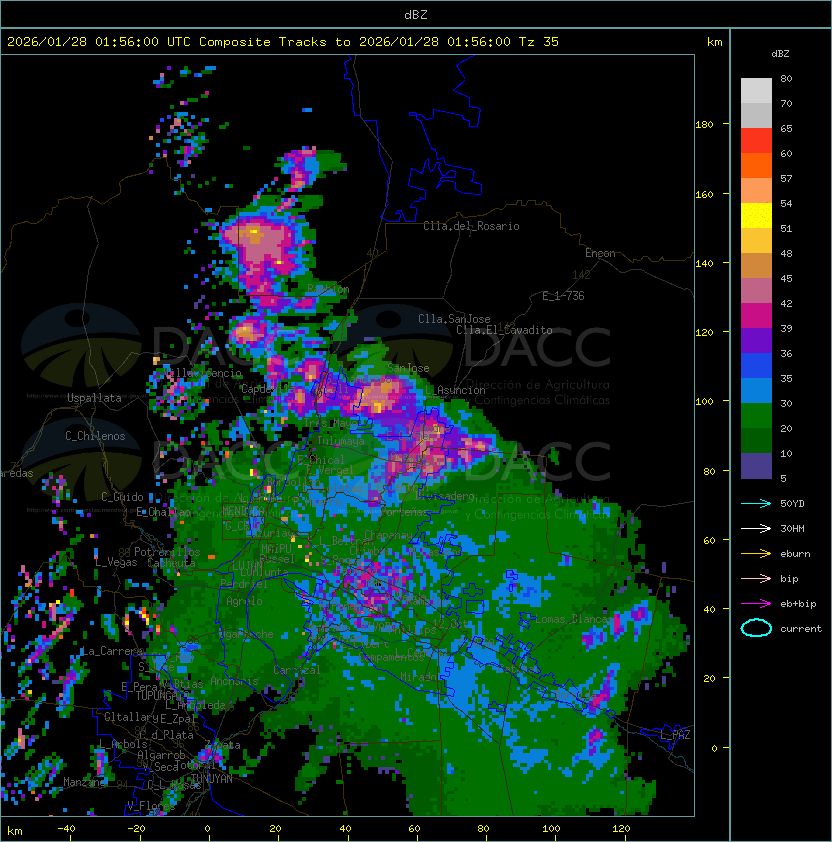Click the 'Carrizal' map label
This screenshot has width=832, height=842.
click(296, 670)
